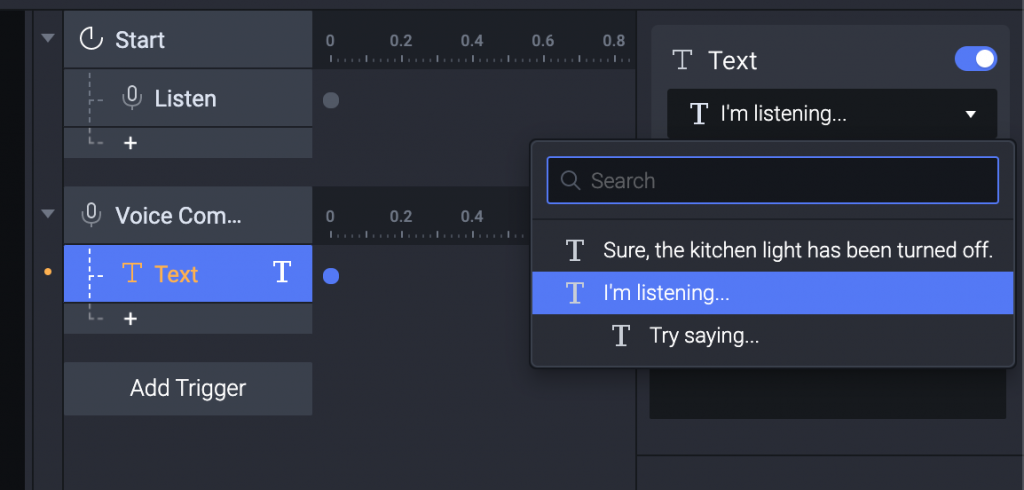
Task: Click the Listen keyframe dot on timeline
Action: 331,100
